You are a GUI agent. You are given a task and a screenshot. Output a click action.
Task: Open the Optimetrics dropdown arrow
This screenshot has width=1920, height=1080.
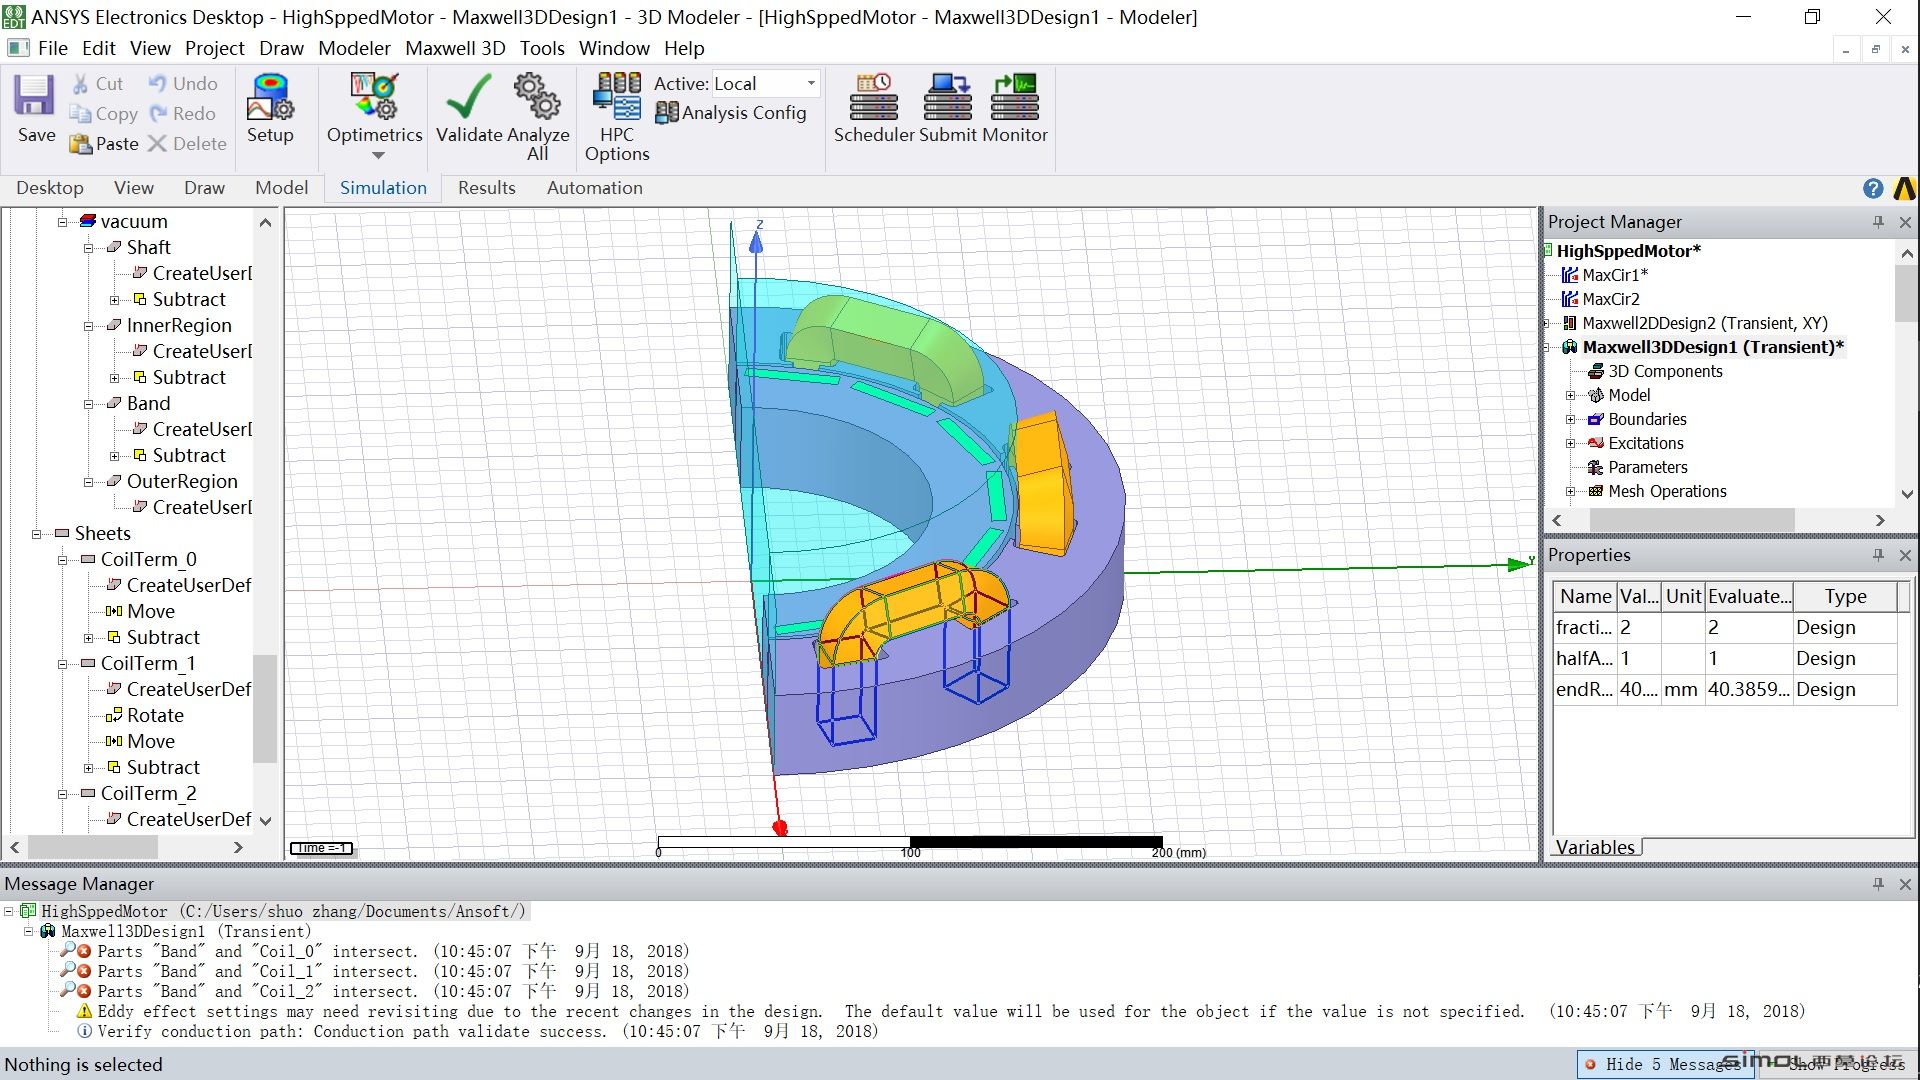[x=378, y=156]
